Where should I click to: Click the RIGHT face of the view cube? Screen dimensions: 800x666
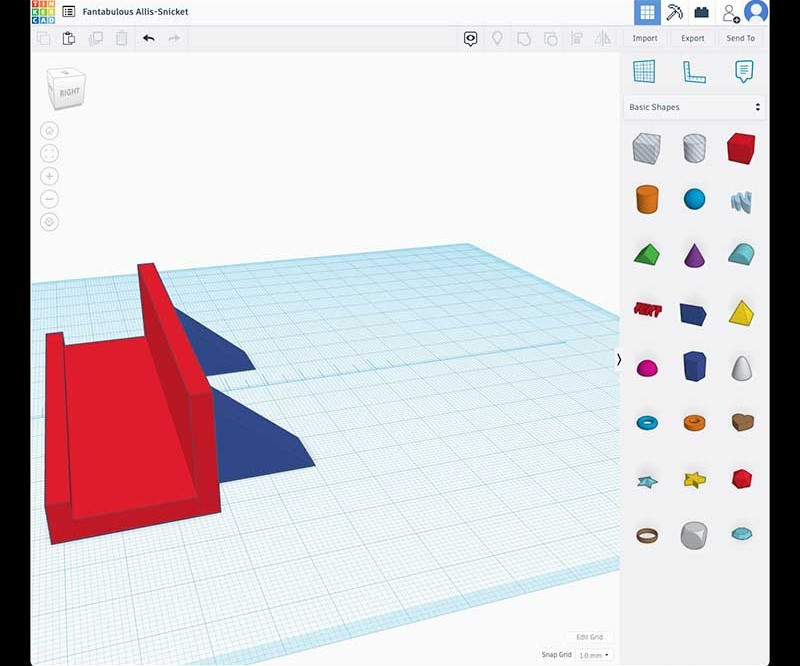(x=69, y=92)
